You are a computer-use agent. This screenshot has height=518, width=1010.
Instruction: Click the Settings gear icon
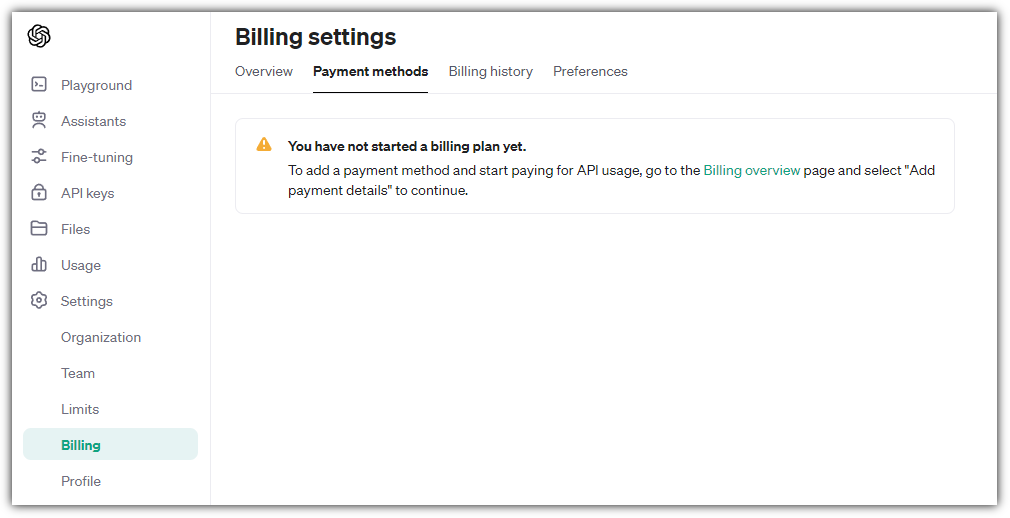point(39,300)
